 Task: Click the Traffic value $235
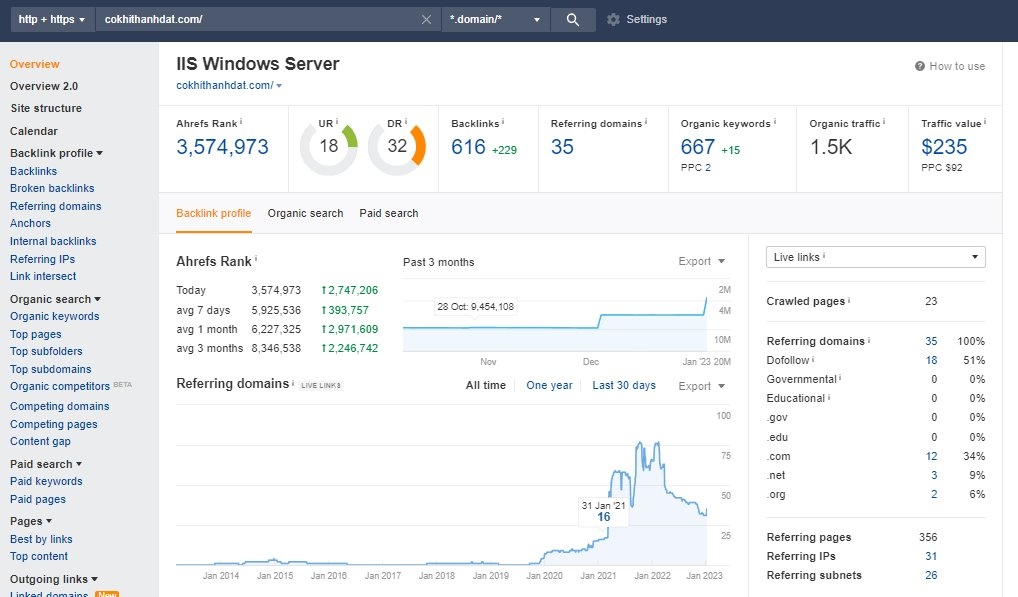click(944, 147)
